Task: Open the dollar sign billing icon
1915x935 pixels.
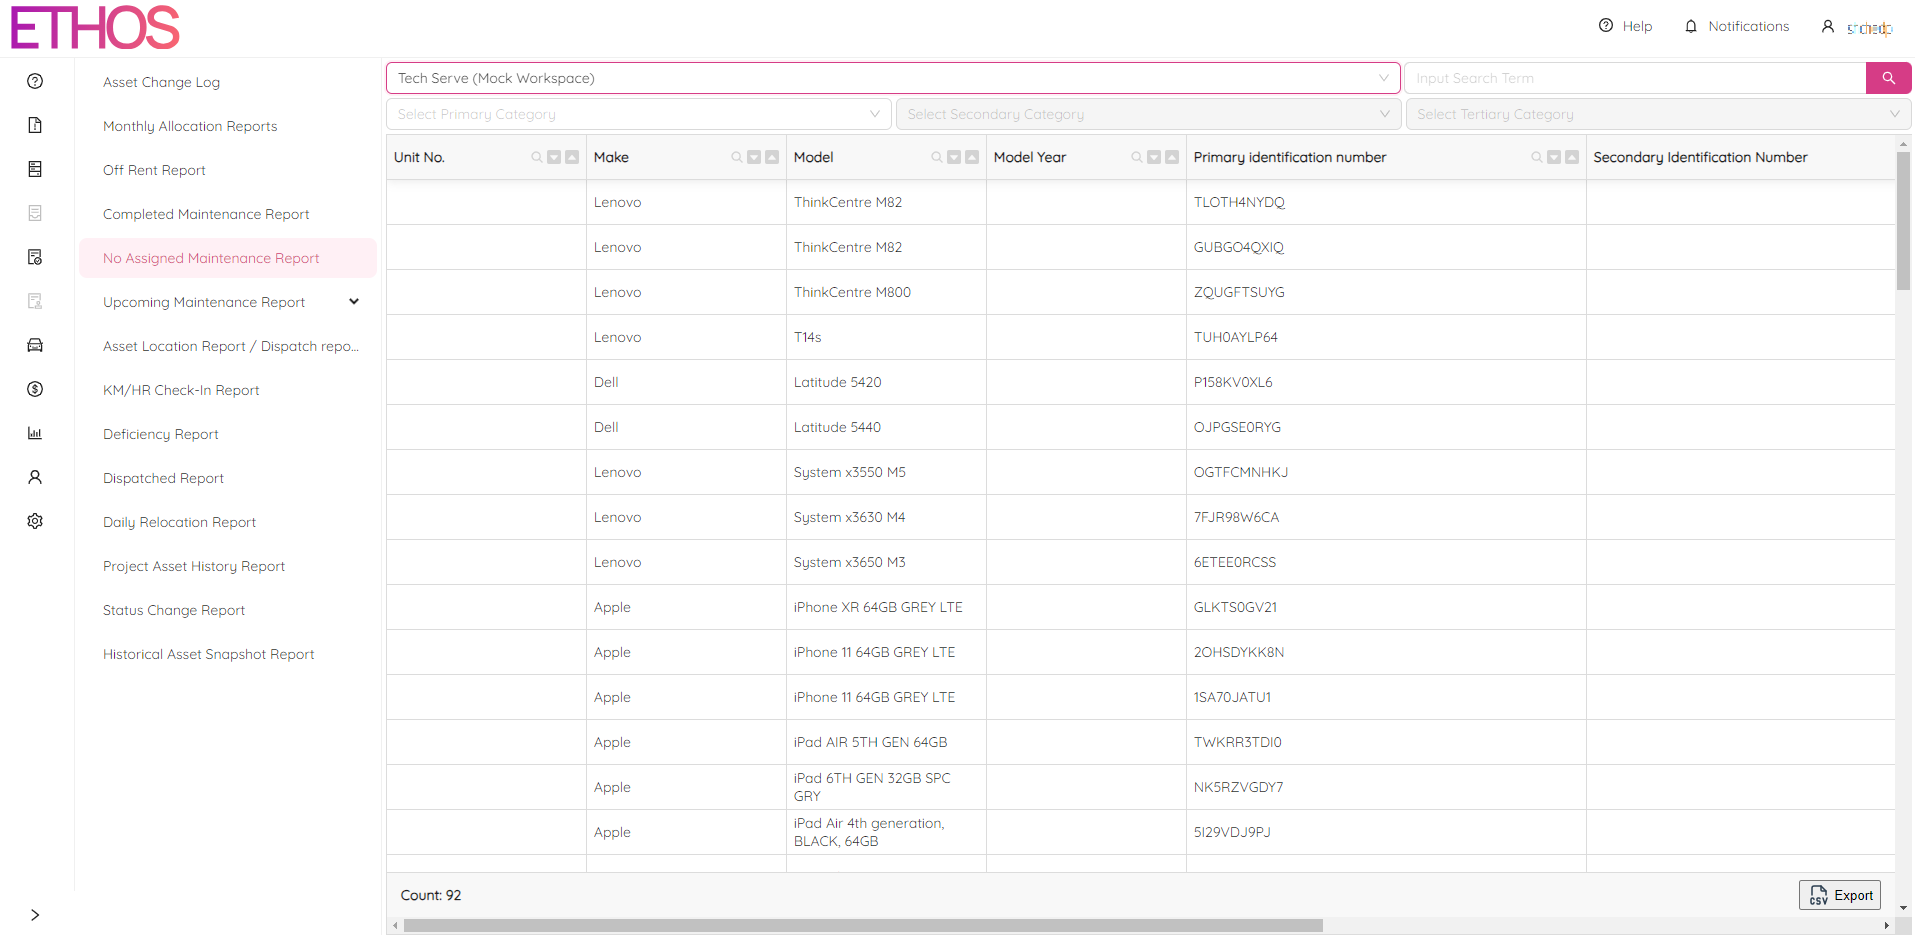Action: [35, 389]
